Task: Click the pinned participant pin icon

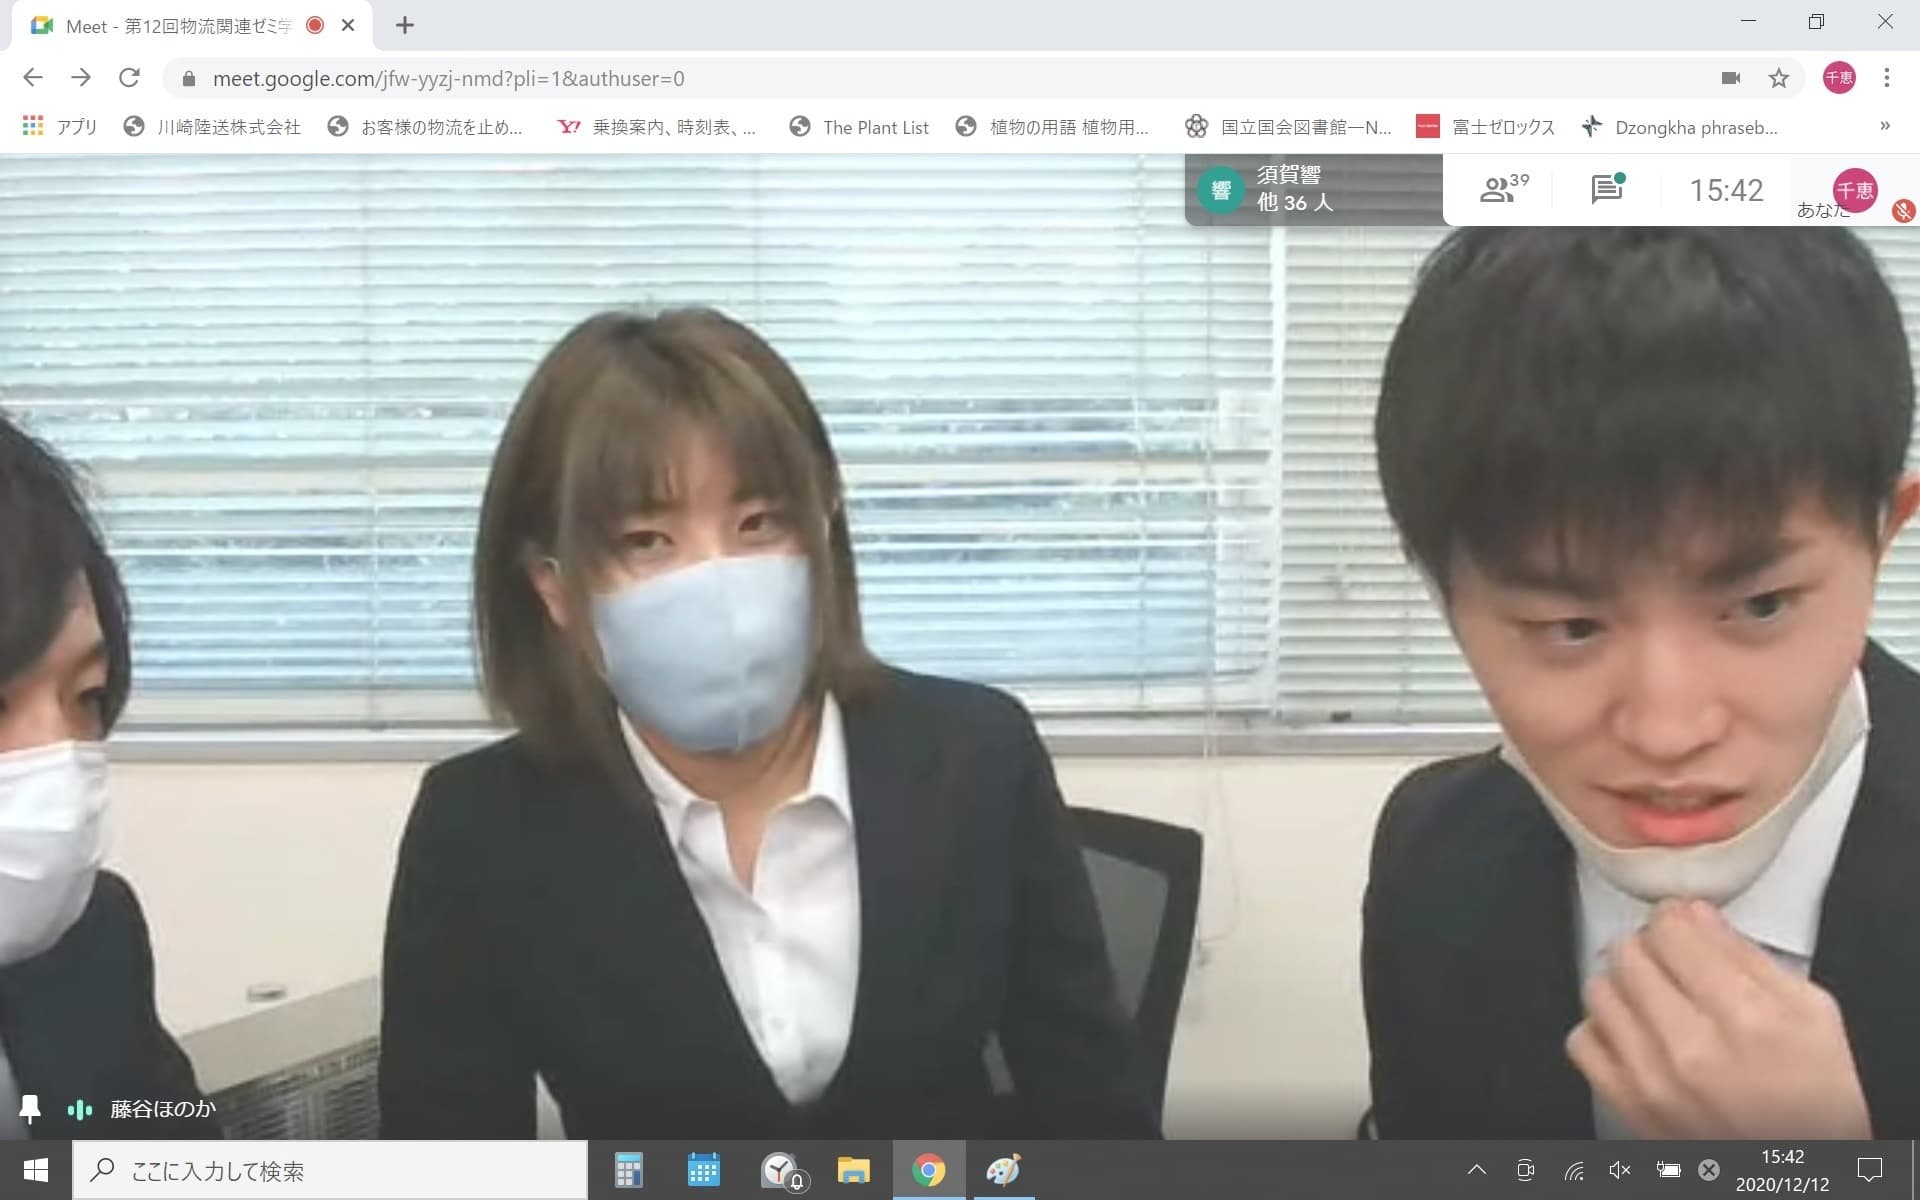Action: tap(30, 1108)
